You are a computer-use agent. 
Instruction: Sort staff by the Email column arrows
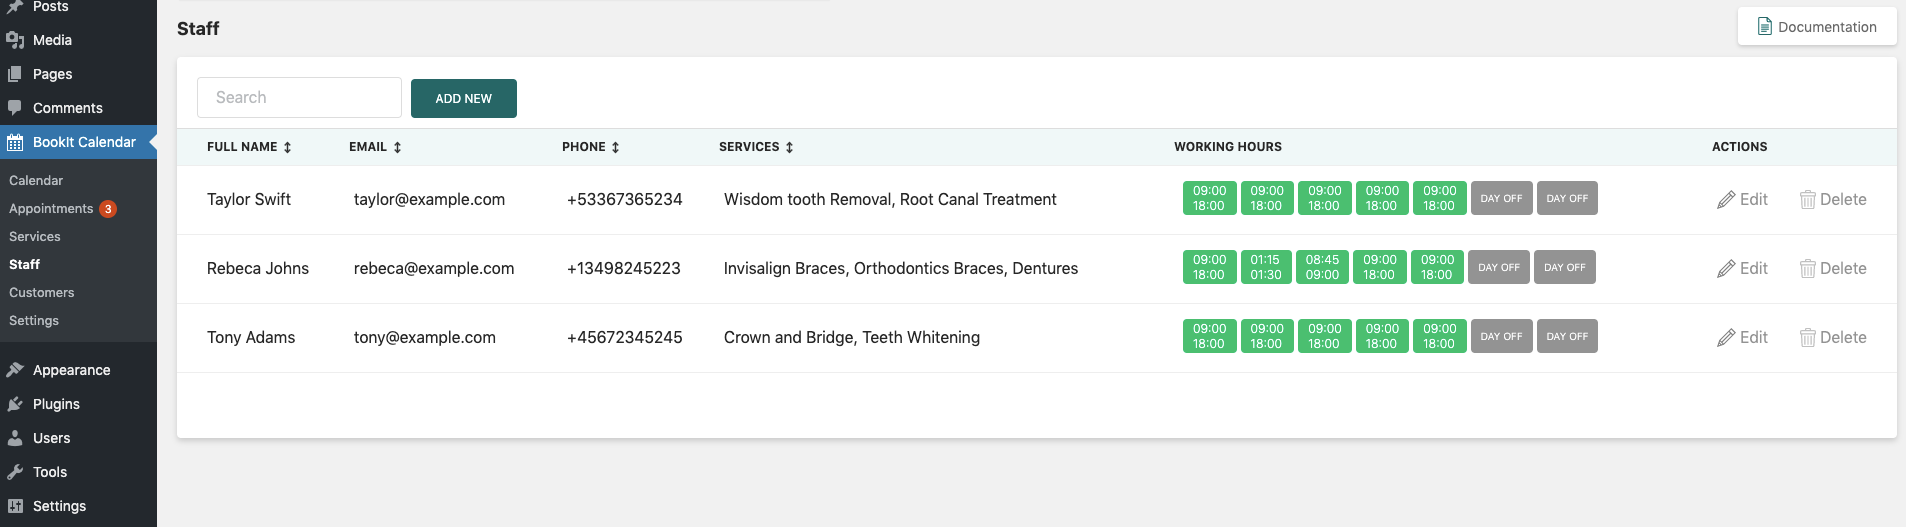point(397,147)
